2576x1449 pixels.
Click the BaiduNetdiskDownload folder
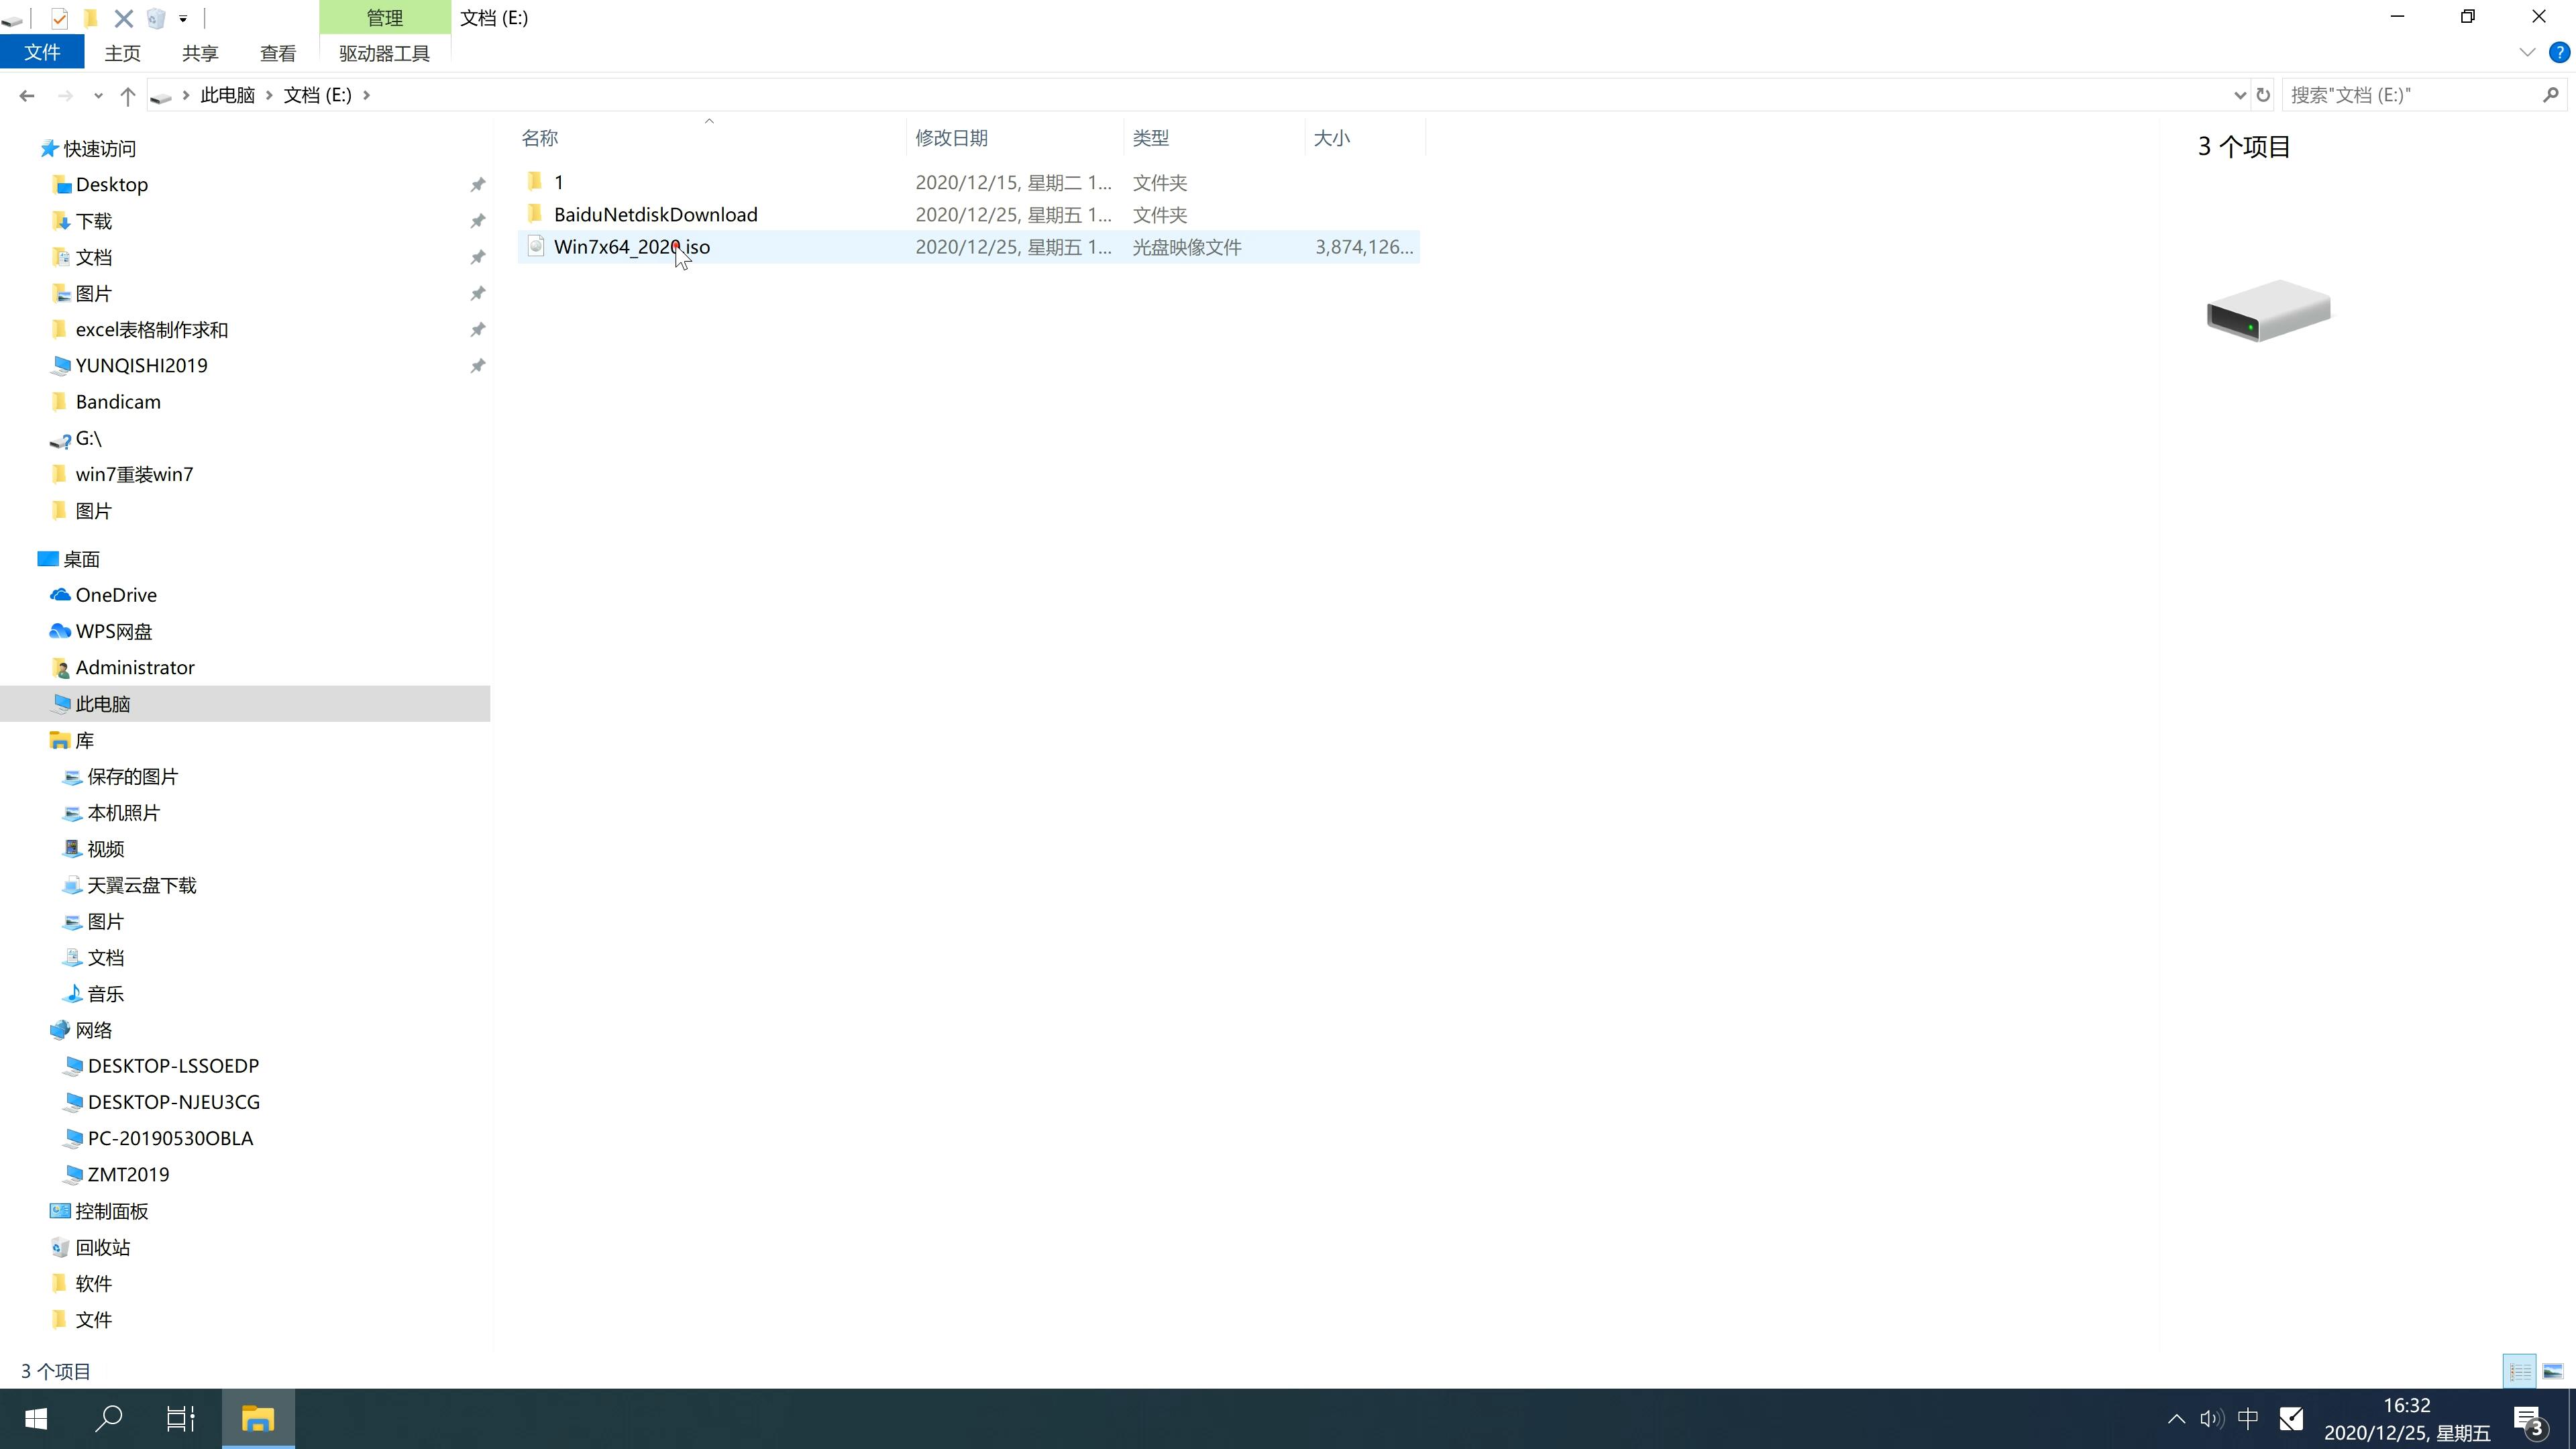point(655,214)
